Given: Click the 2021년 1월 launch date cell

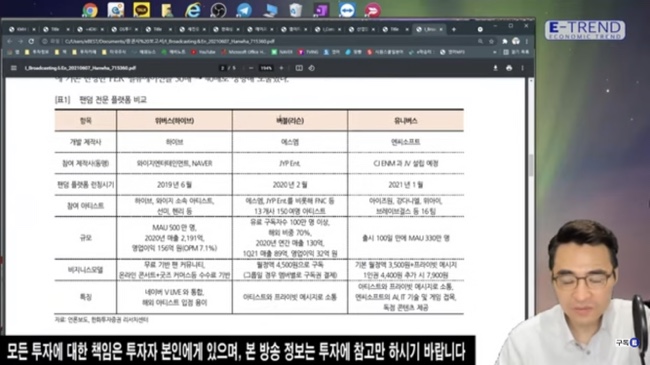Looking at the screenshot, I should 405,185.
